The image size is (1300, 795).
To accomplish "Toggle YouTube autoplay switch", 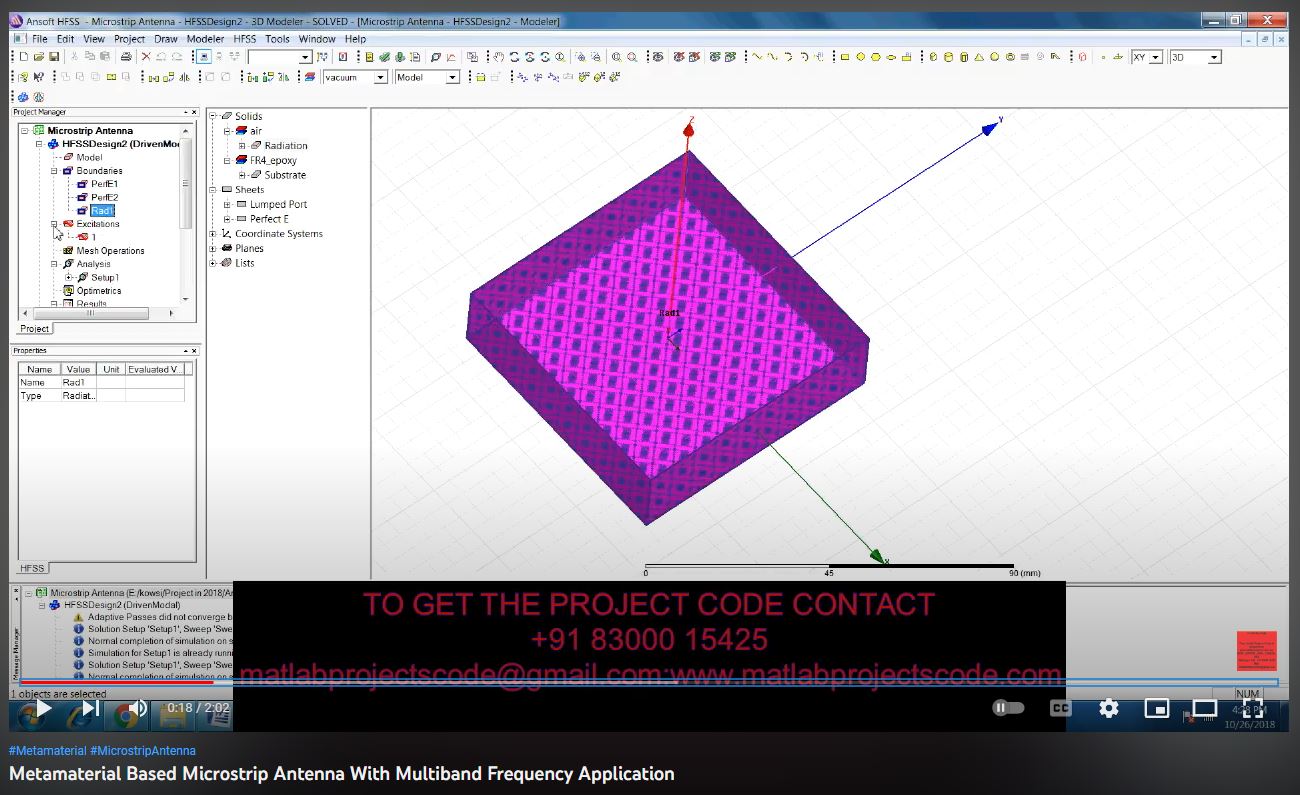I will coord(1008,708).
